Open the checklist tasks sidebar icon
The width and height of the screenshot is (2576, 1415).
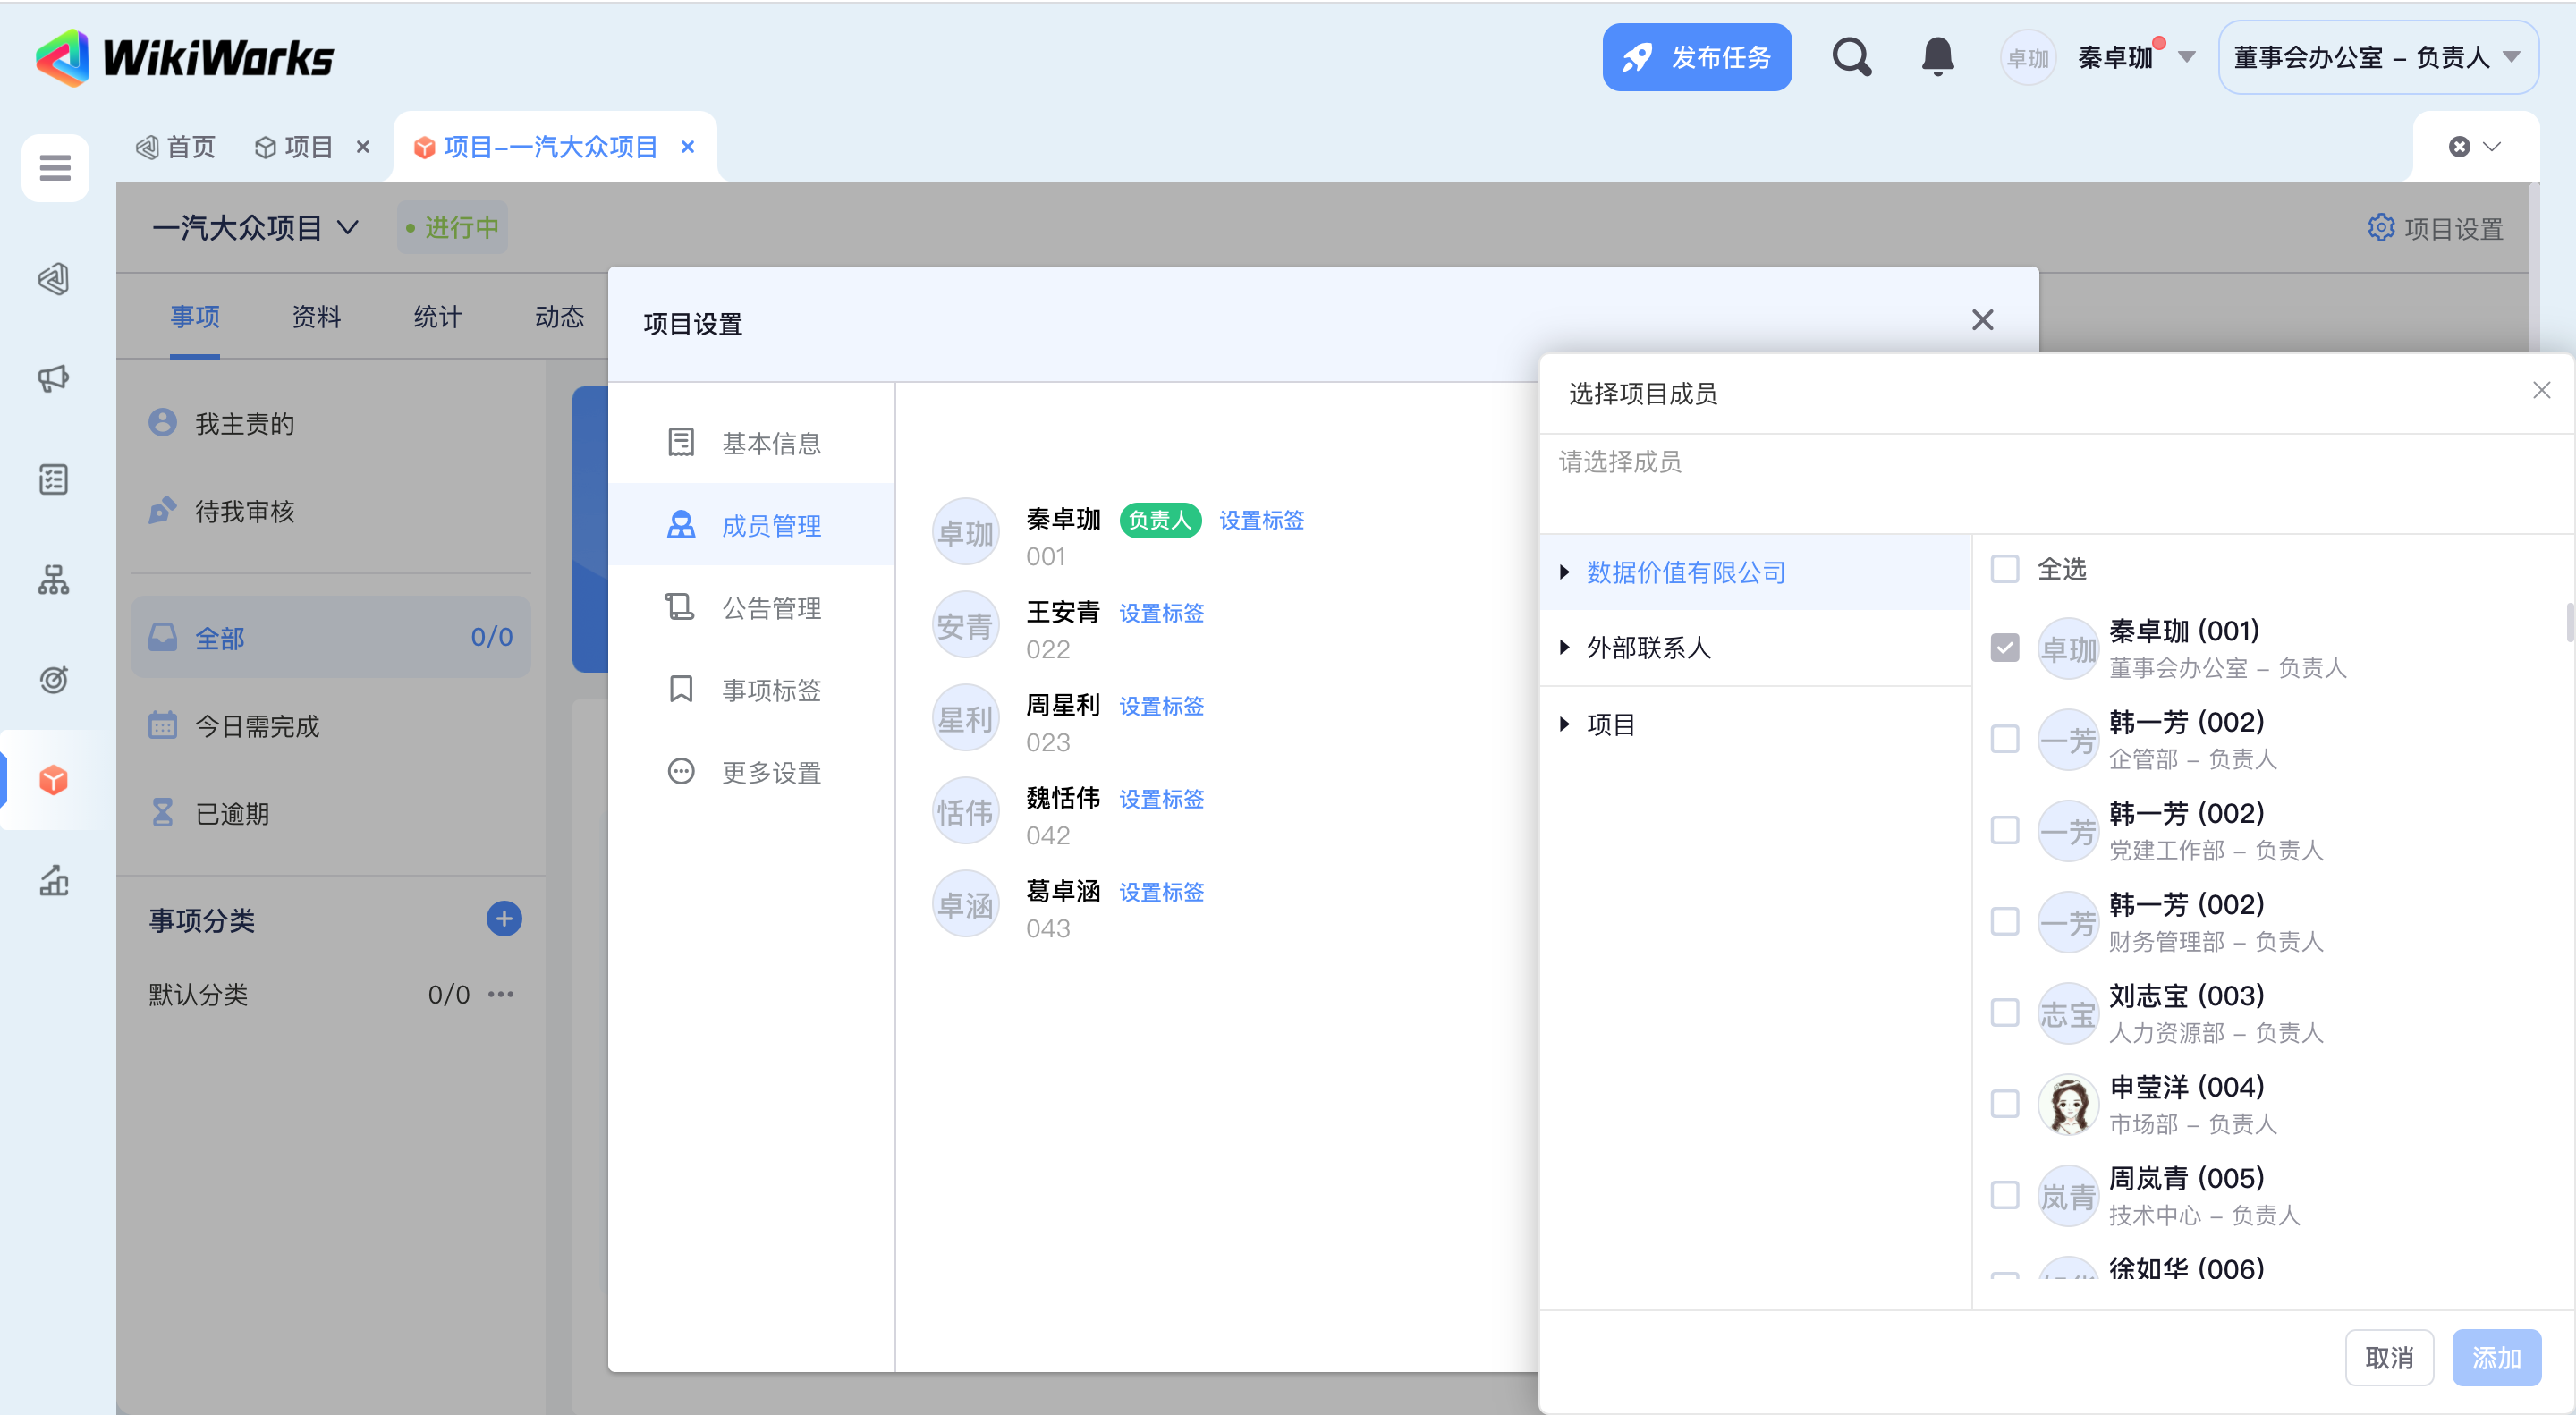54,479
